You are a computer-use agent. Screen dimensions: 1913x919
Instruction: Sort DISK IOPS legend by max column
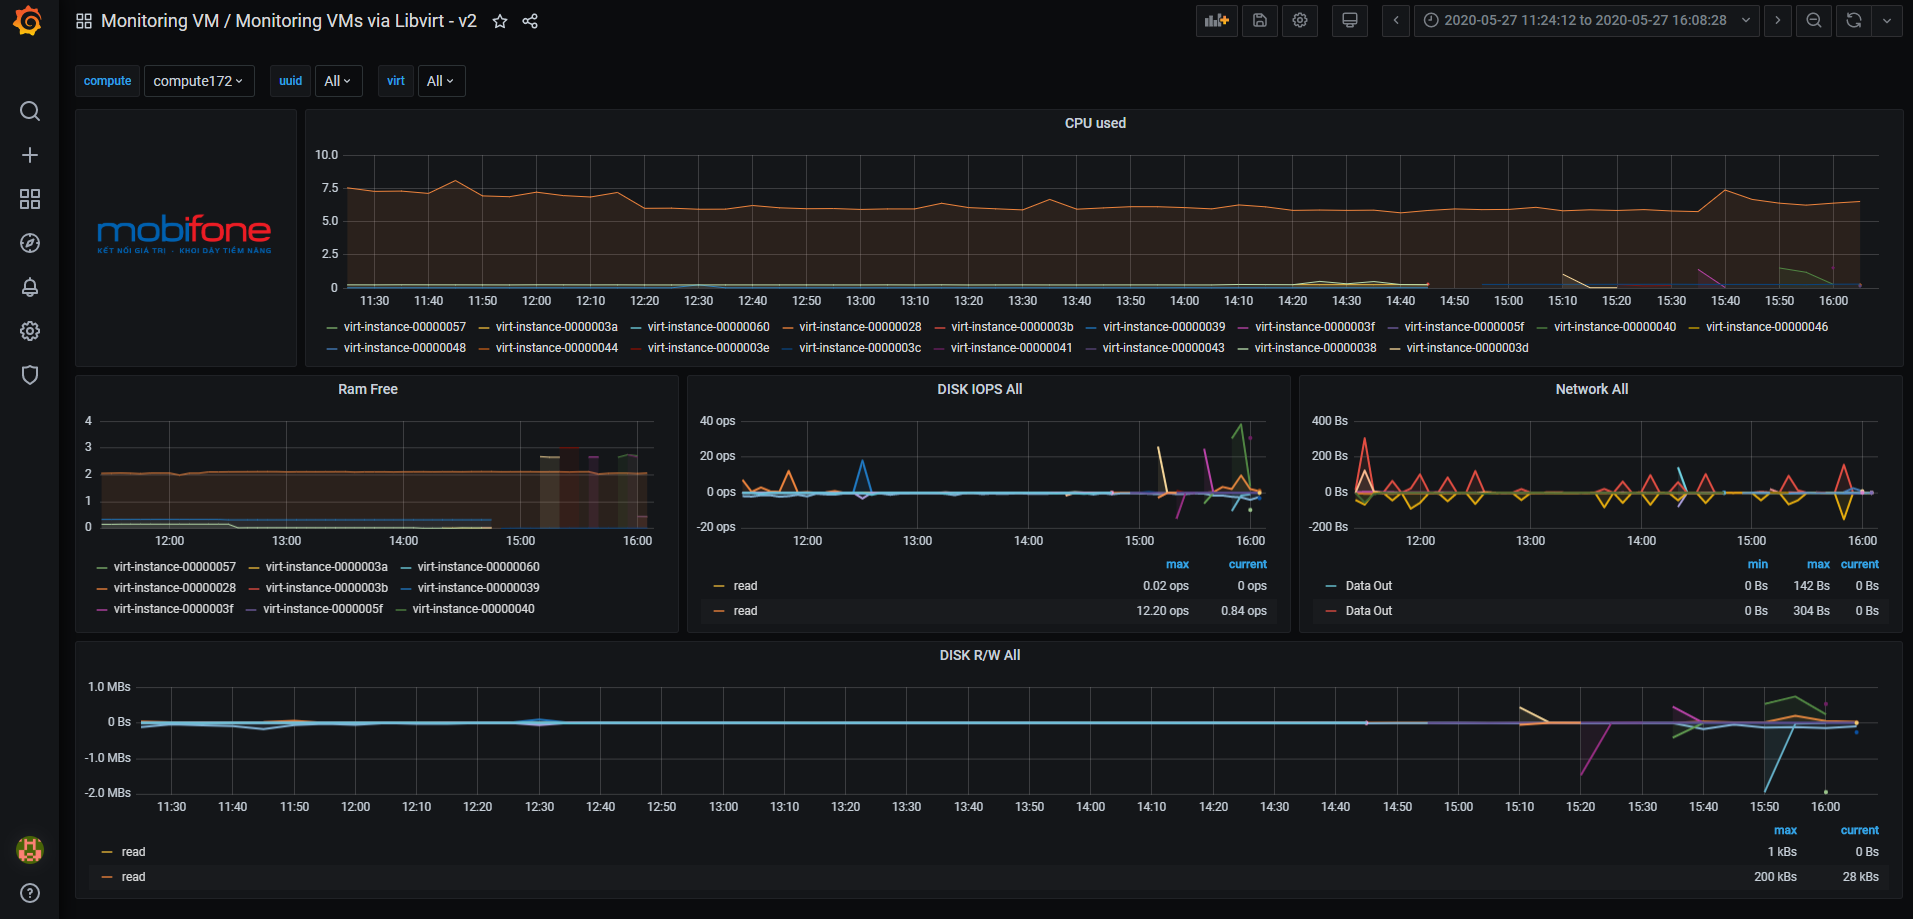(1177, 564)
